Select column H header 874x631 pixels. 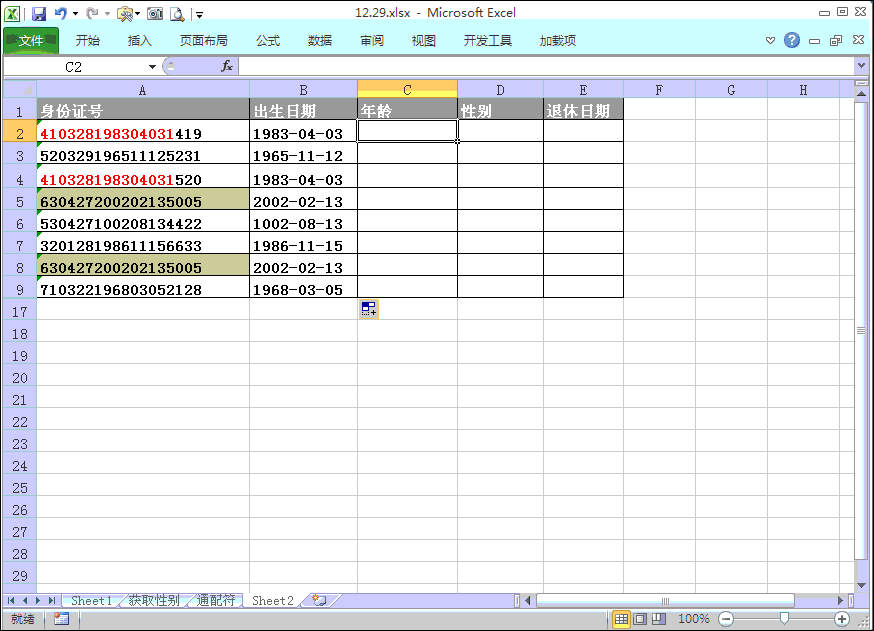(803, 90)
